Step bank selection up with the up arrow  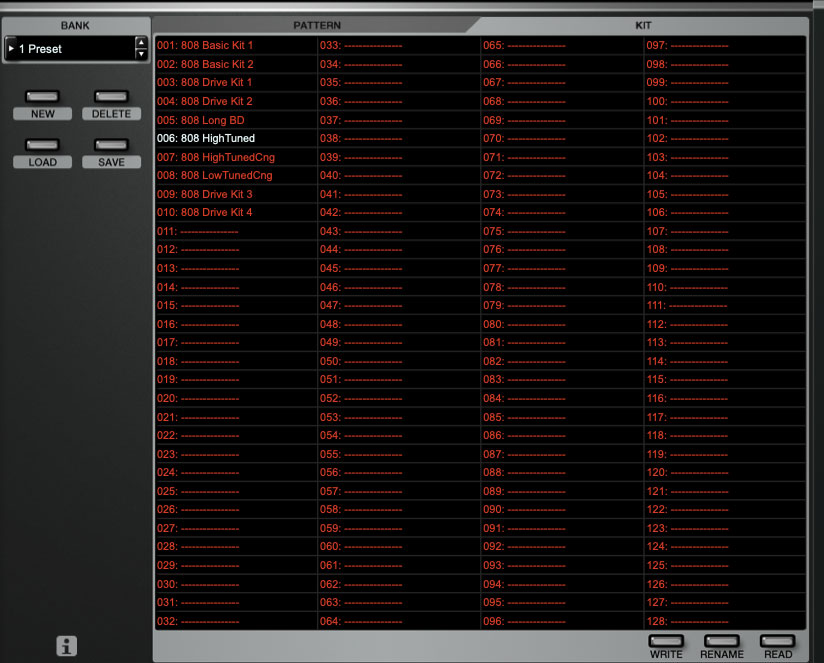[141, 43]
